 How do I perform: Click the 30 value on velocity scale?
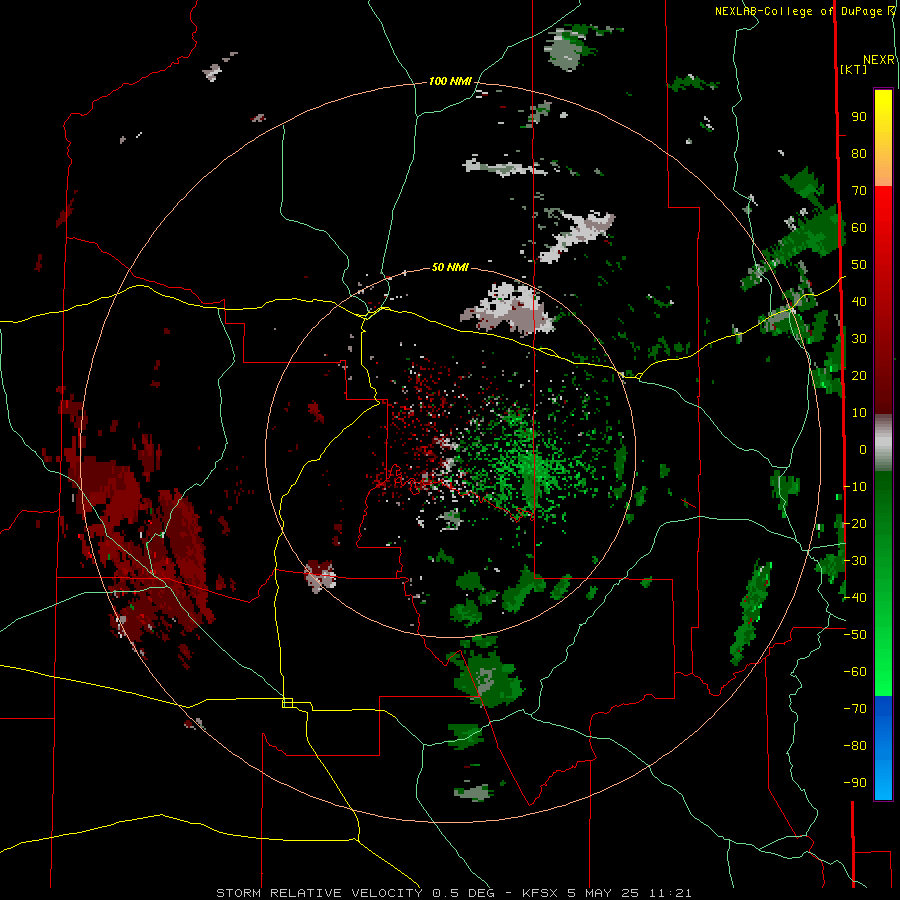[x=859, y=339]
